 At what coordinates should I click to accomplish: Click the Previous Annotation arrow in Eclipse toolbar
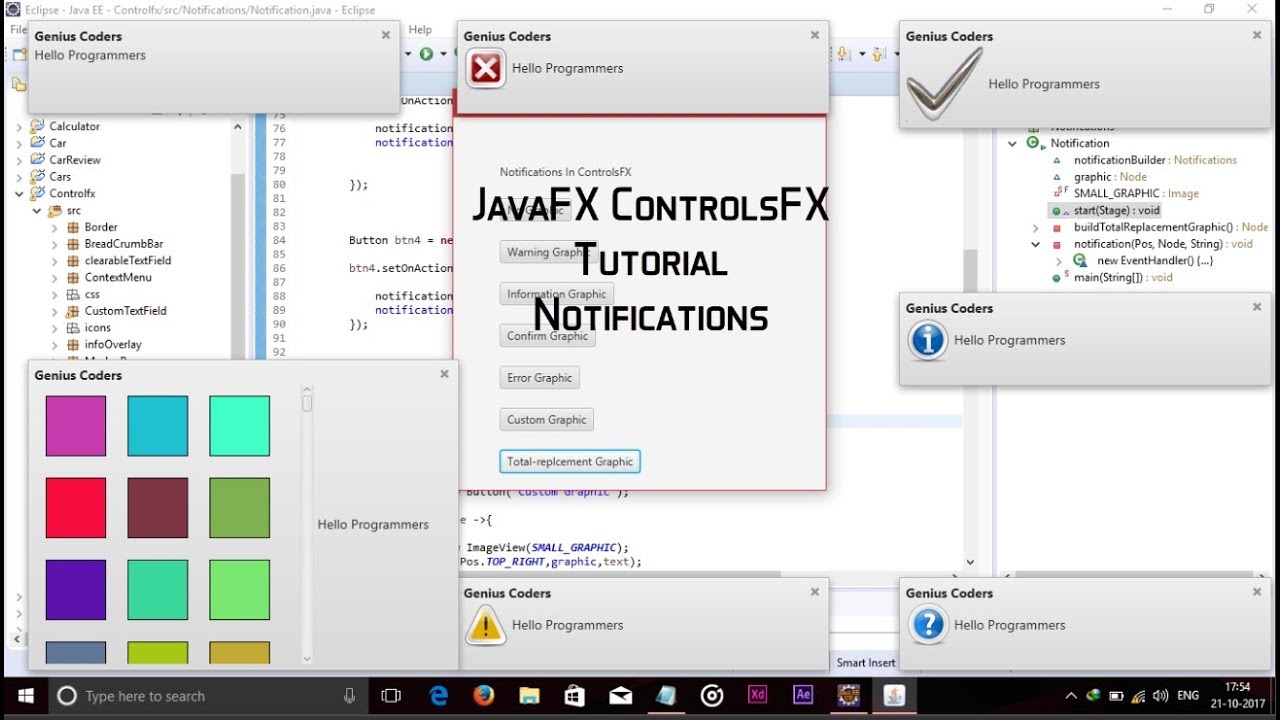coord(878,54)
